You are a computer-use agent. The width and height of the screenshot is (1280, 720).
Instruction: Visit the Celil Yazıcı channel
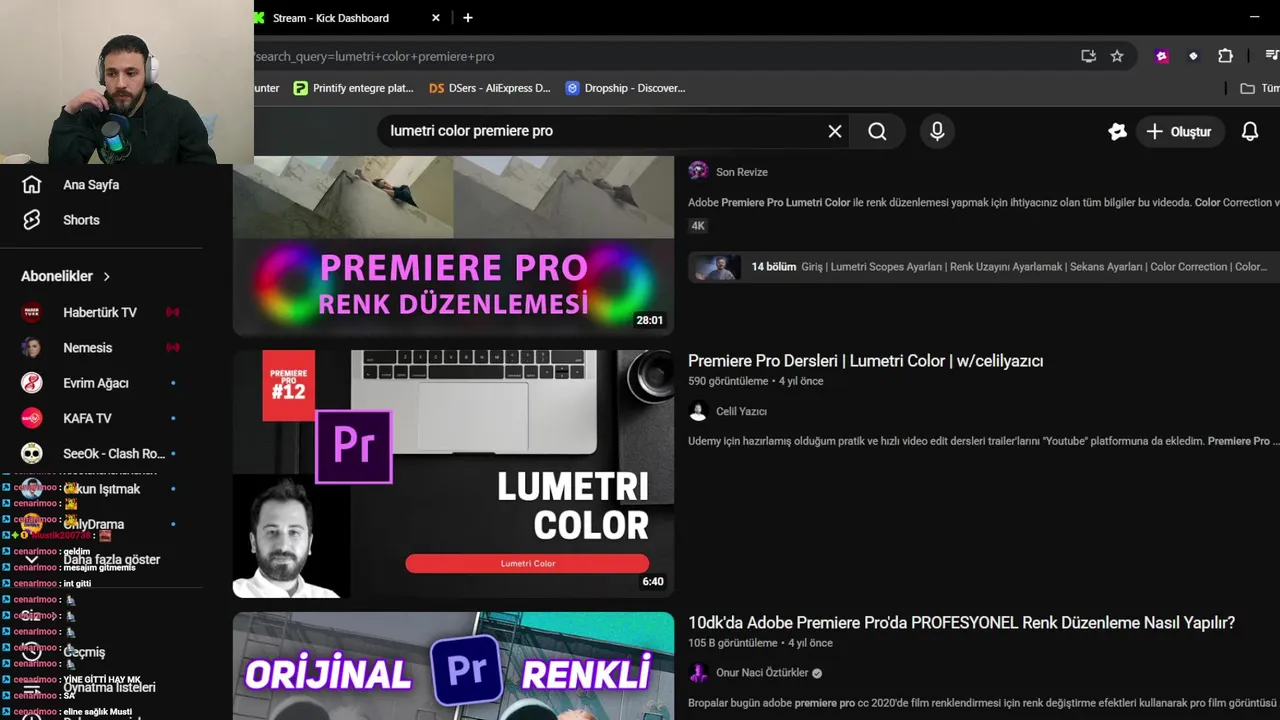pos(741,411)
